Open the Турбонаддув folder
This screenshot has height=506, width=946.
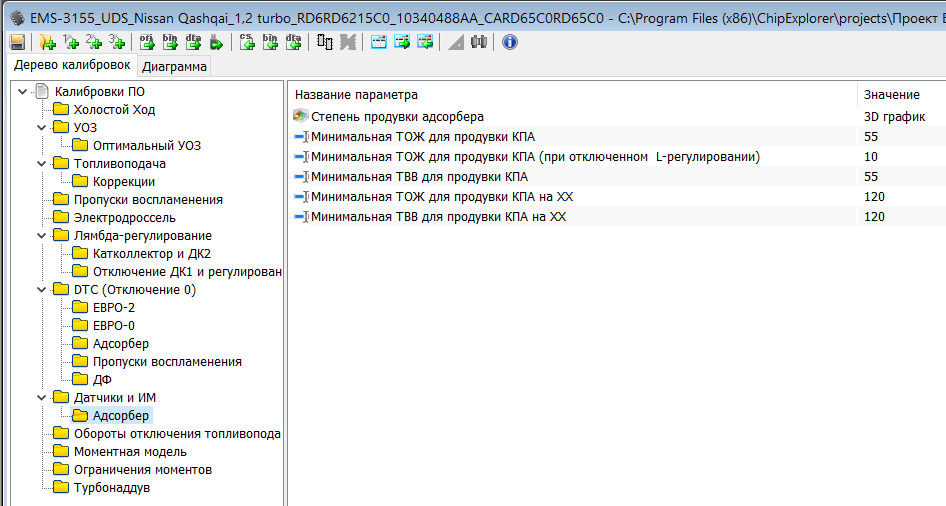point(111,488)
